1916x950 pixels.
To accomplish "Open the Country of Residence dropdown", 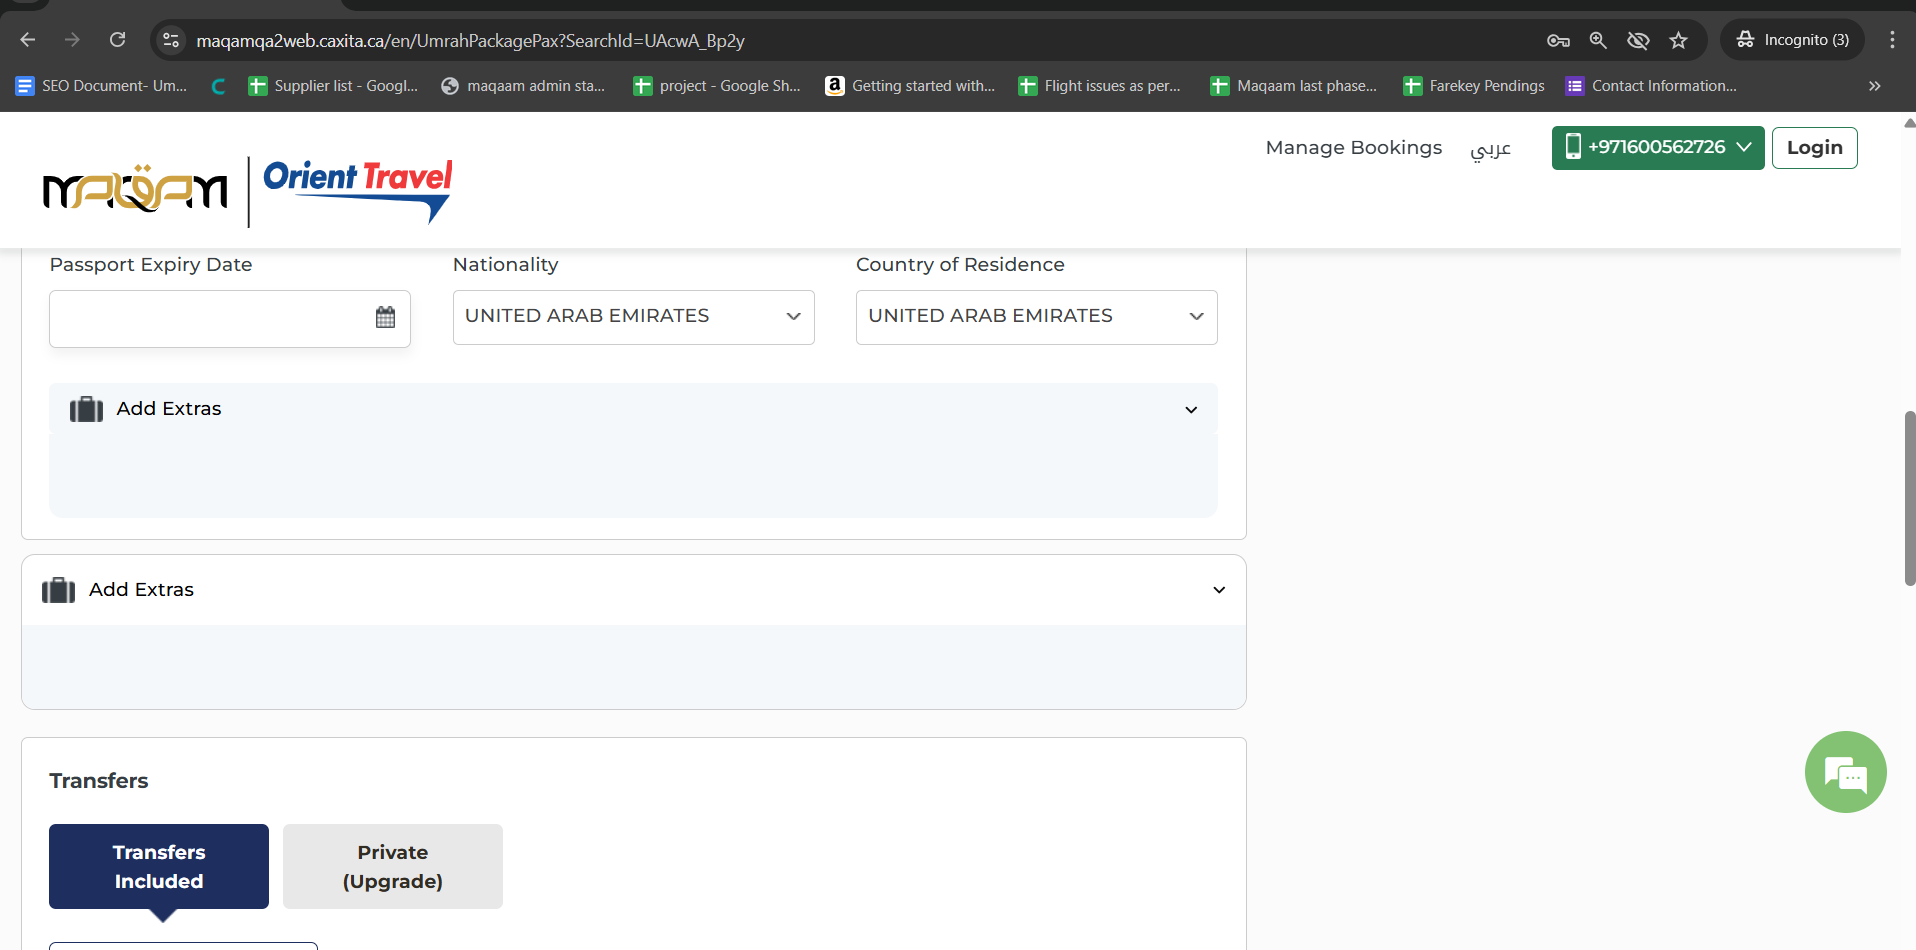I will [x=1036, y=317].
